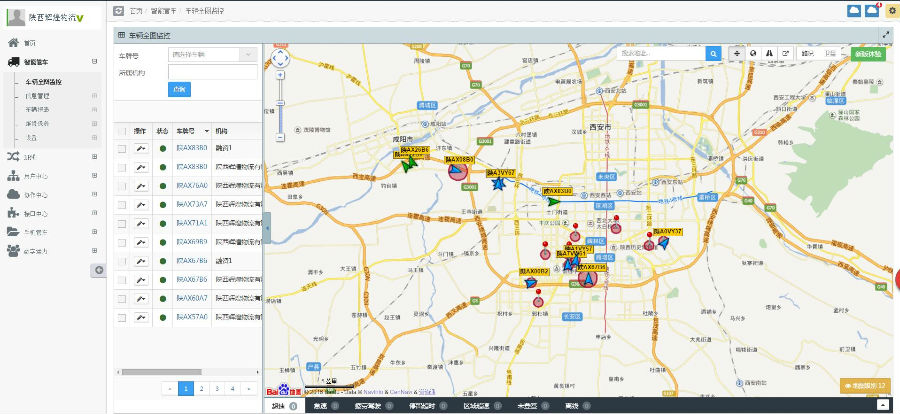Click the sort arrow on 车牌号 column
This screenshot has width=900, height=414.
(x=207, y=131)
